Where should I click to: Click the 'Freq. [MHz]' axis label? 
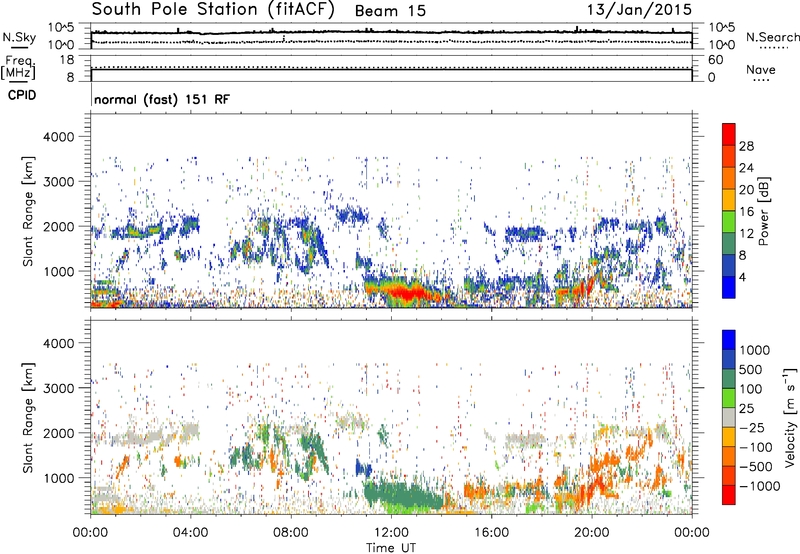pos(18,68)
